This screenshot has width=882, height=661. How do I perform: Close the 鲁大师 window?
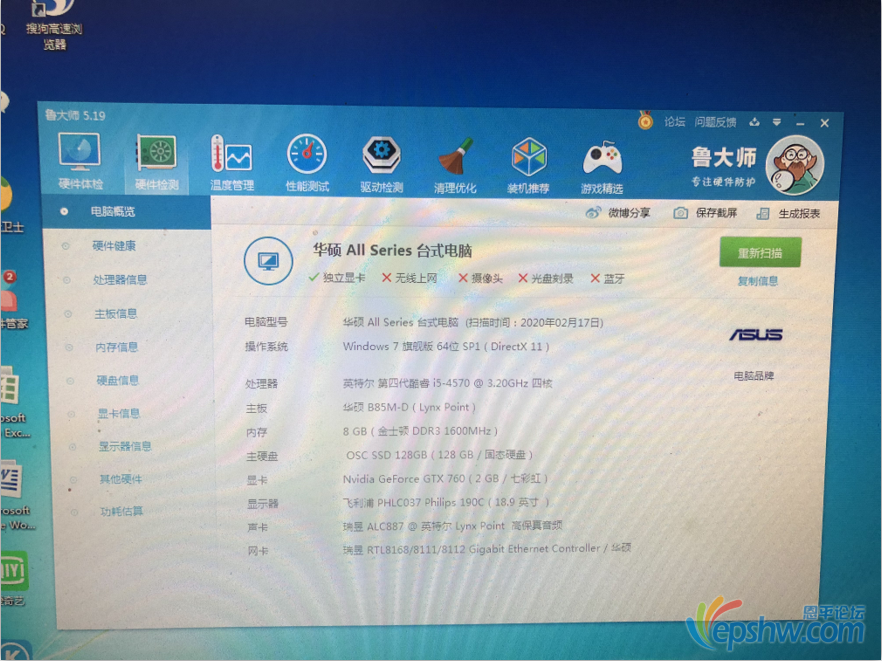825,123
